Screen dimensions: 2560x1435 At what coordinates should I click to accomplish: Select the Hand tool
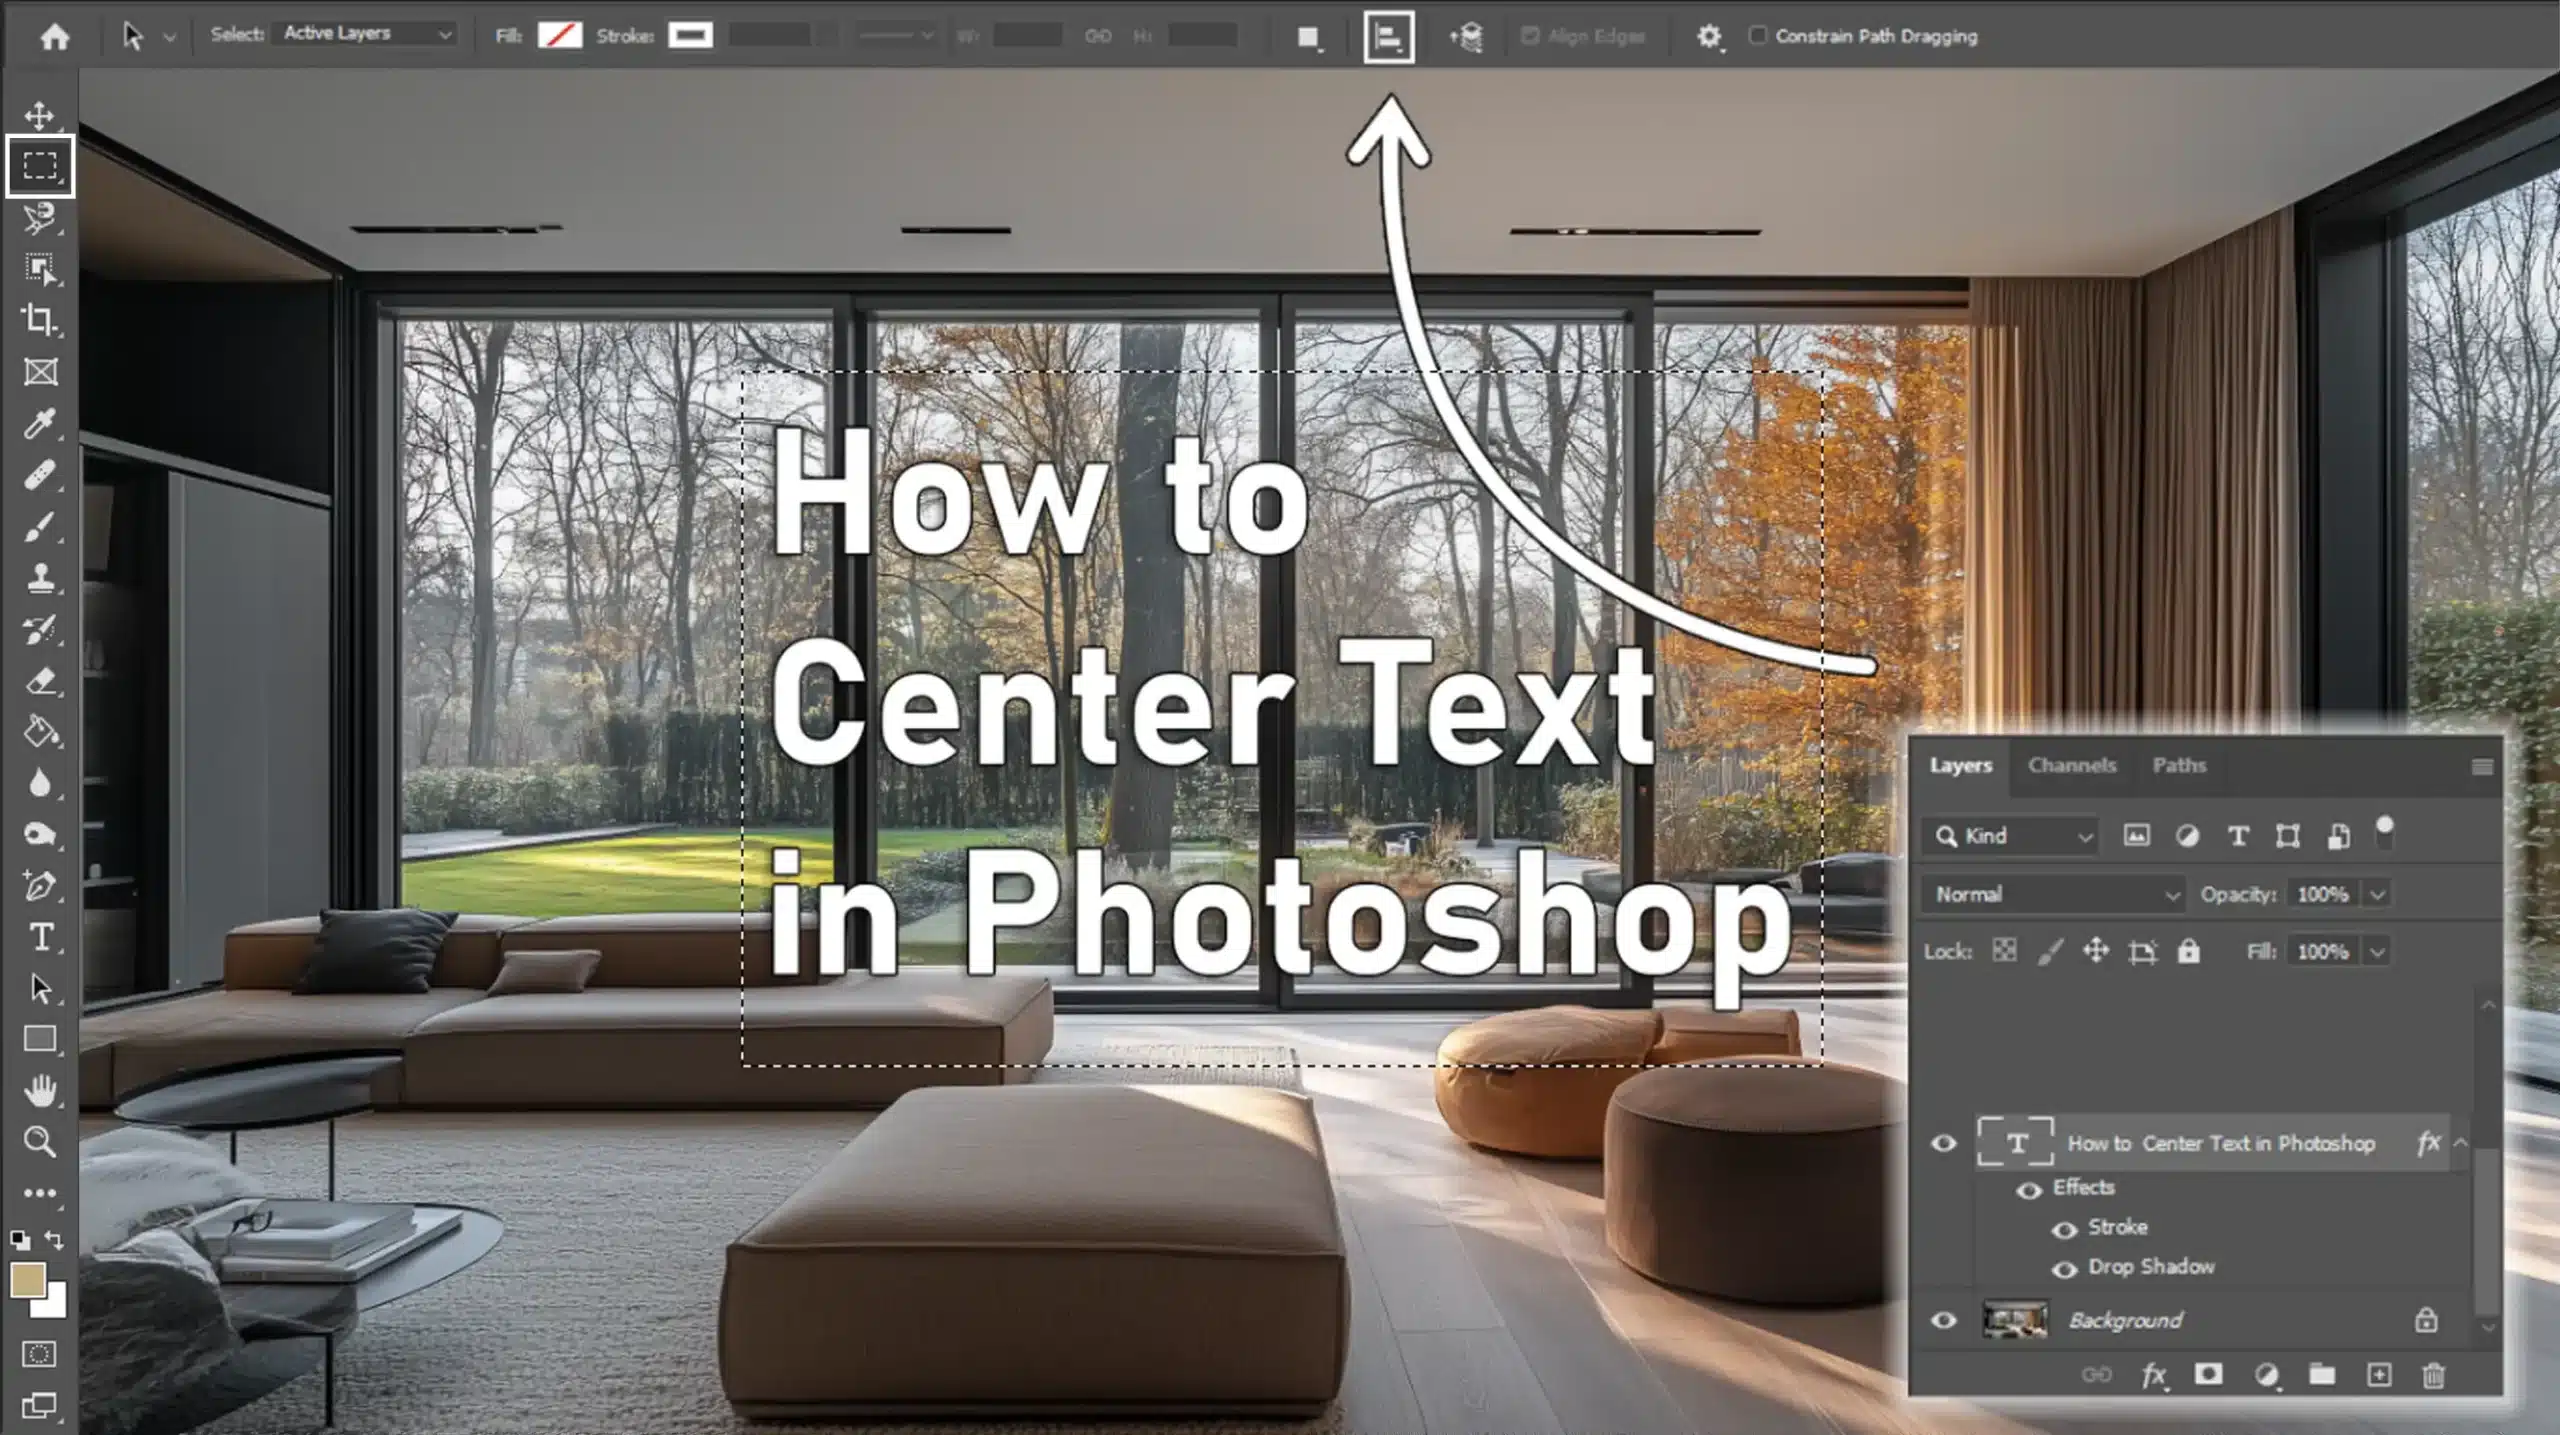(40, 1091)
